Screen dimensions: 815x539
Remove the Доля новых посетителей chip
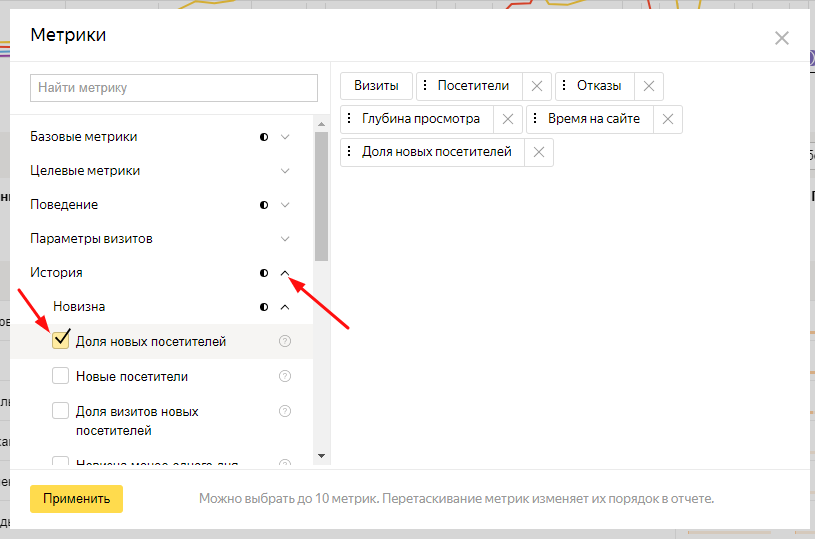(538, 152)
